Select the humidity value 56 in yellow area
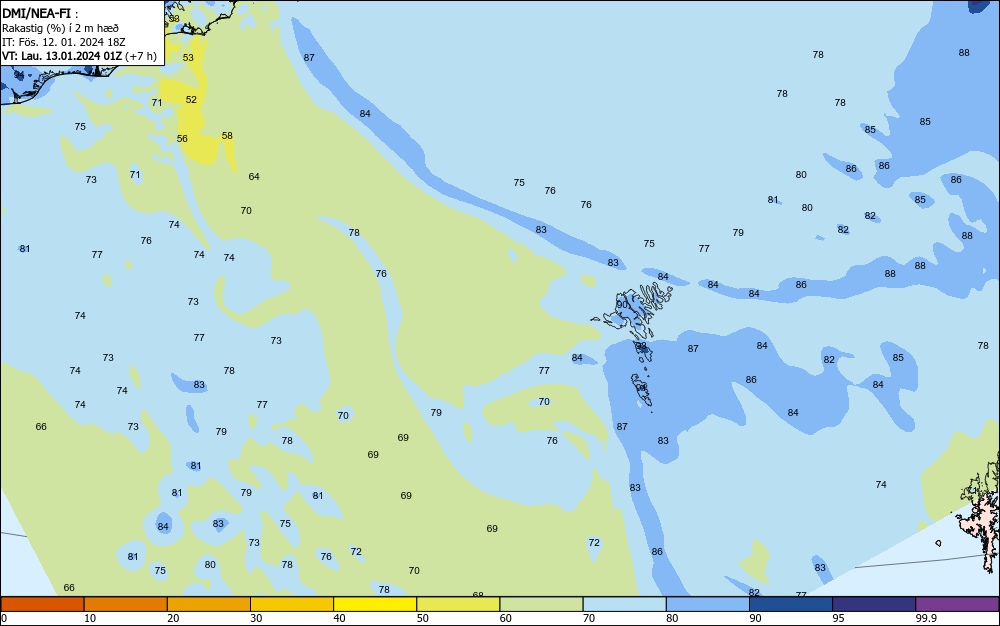Screen dimensions: 1000x626 (182, 138)
